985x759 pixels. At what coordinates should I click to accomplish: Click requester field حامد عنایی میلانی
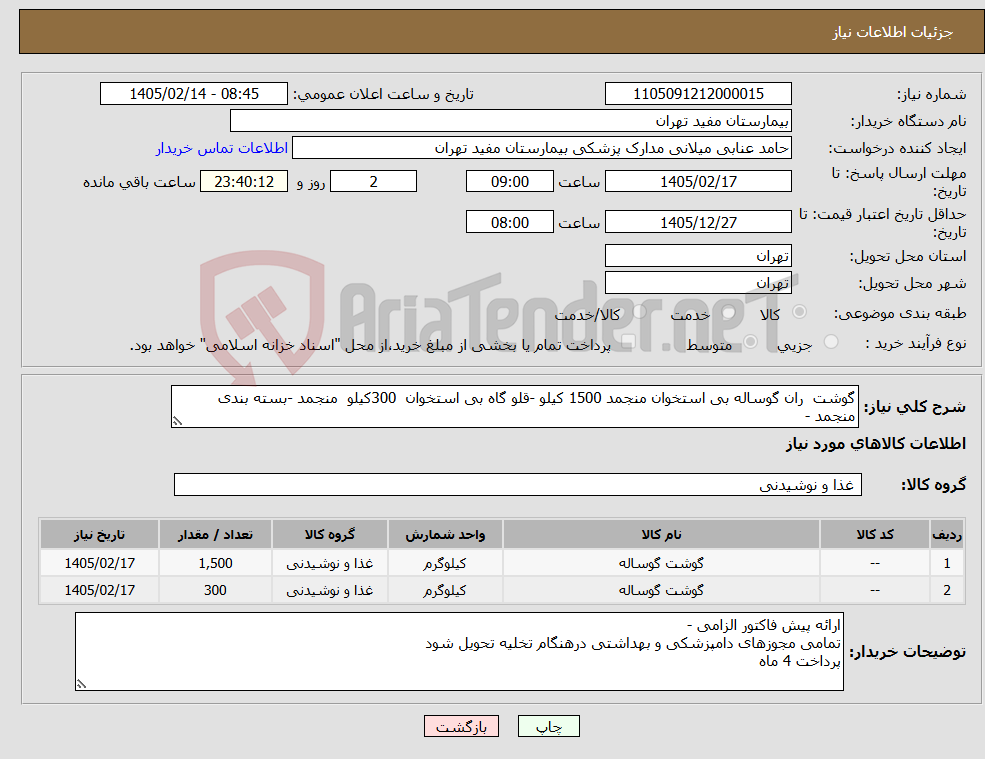coord(541,148)
